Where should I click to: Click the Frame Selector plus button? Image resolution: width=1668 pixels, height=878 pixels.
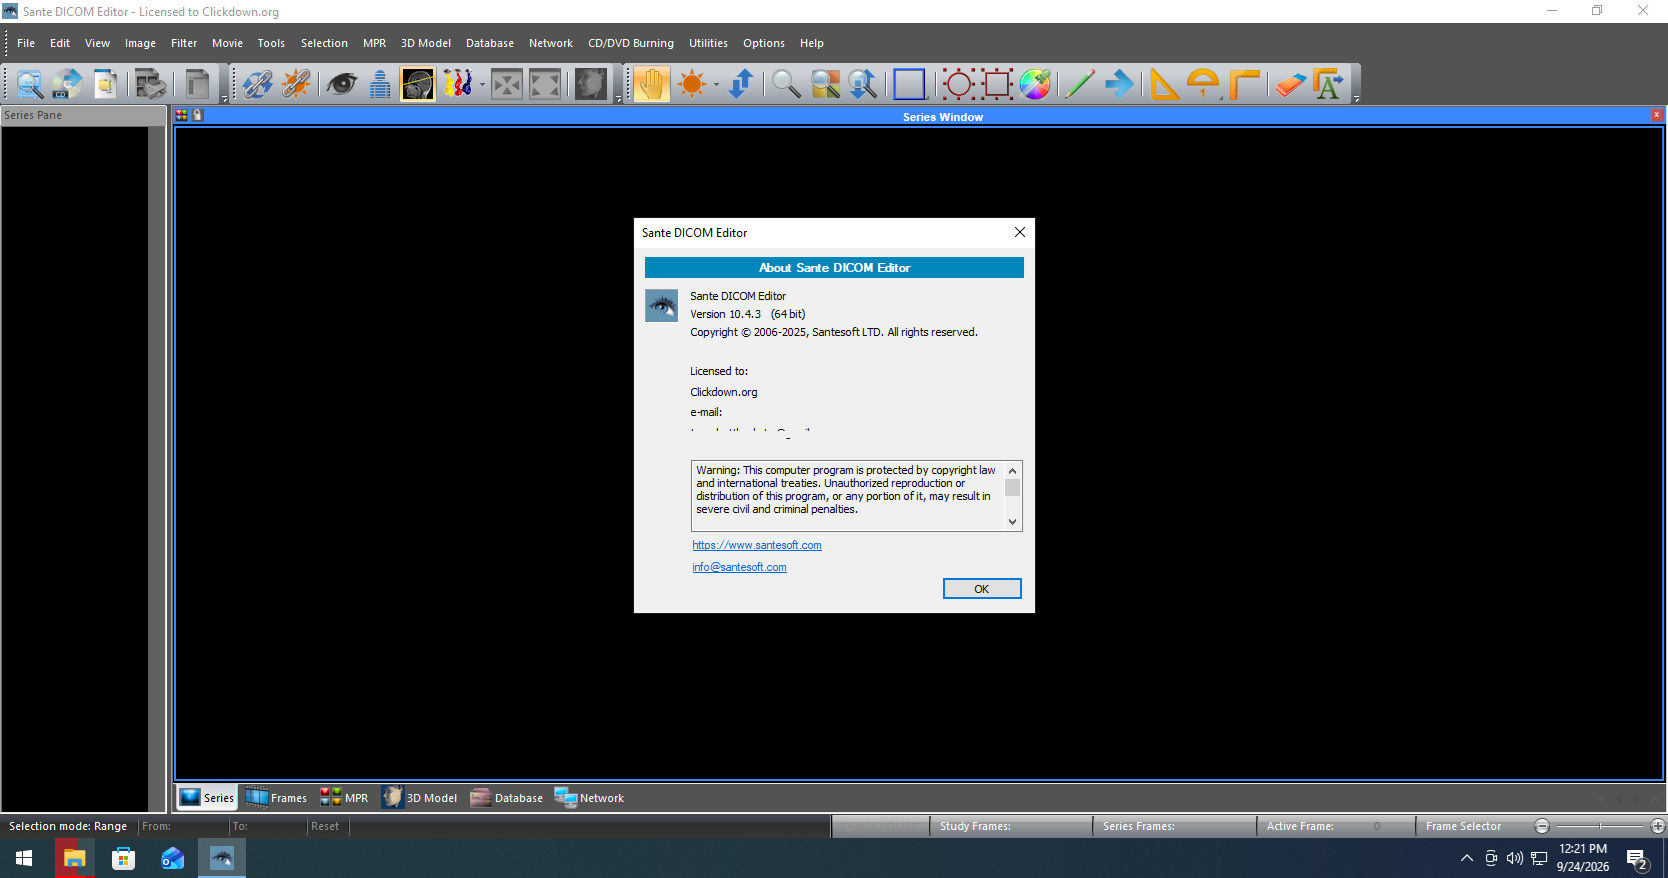tap(1658, 826)
